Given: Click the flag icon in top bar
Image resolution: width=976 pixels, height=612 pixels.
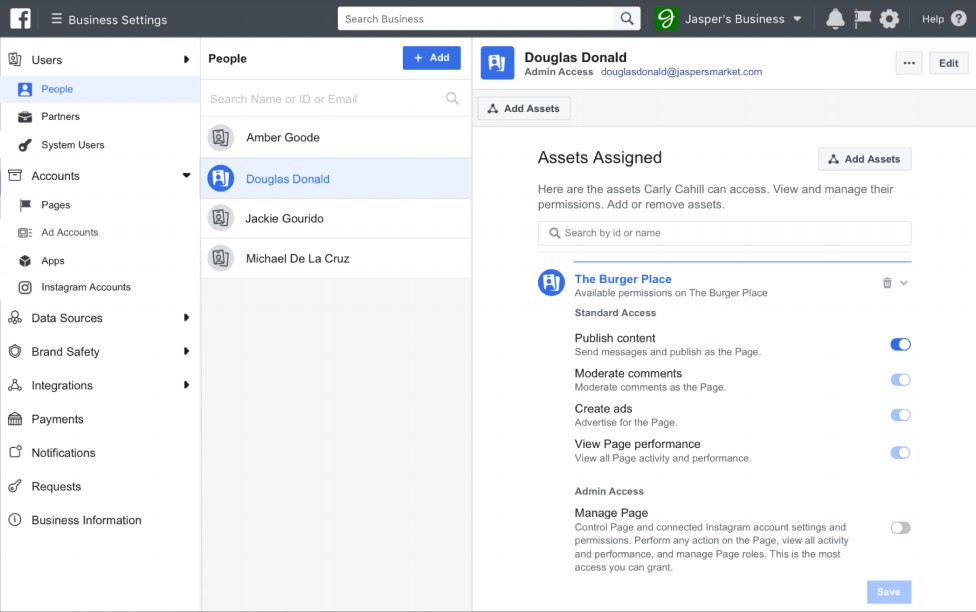Looking at the screenshot, I should pos(862,19).
